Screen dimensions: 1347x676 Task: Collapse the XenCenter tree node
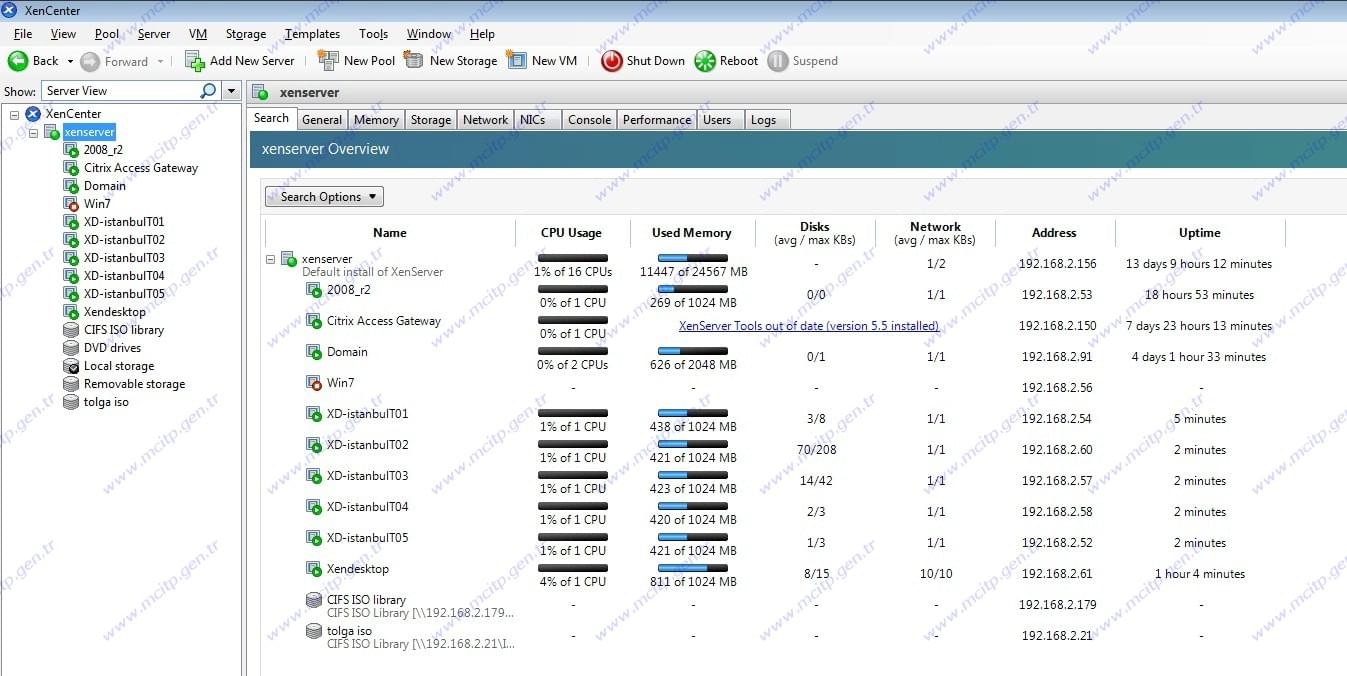coord(14,114)
